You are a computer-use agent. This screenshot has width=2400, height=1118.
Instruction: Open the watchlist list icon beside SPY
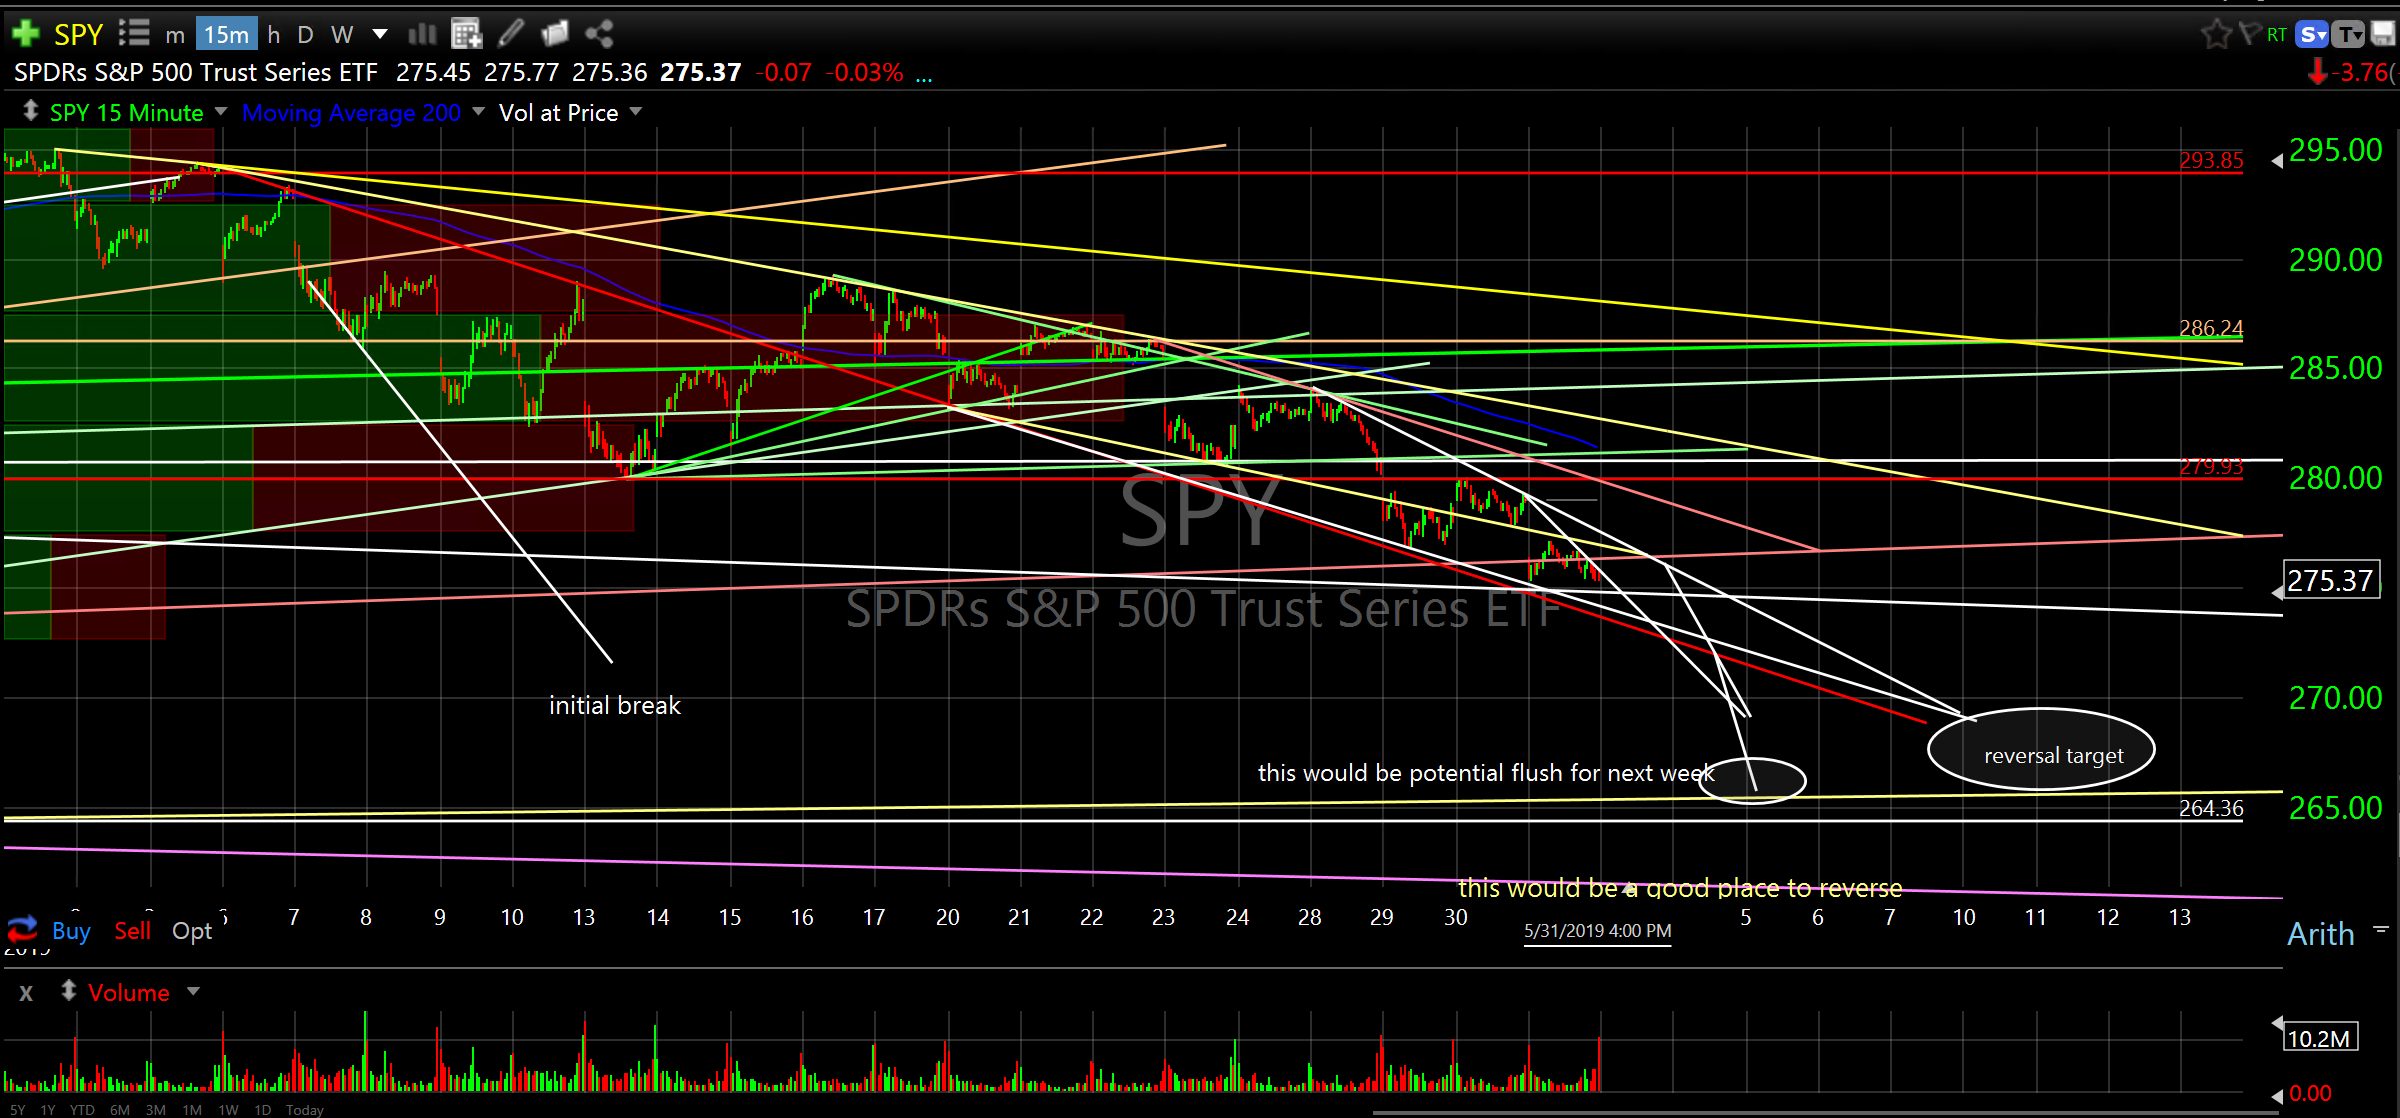tap(134, 34)
